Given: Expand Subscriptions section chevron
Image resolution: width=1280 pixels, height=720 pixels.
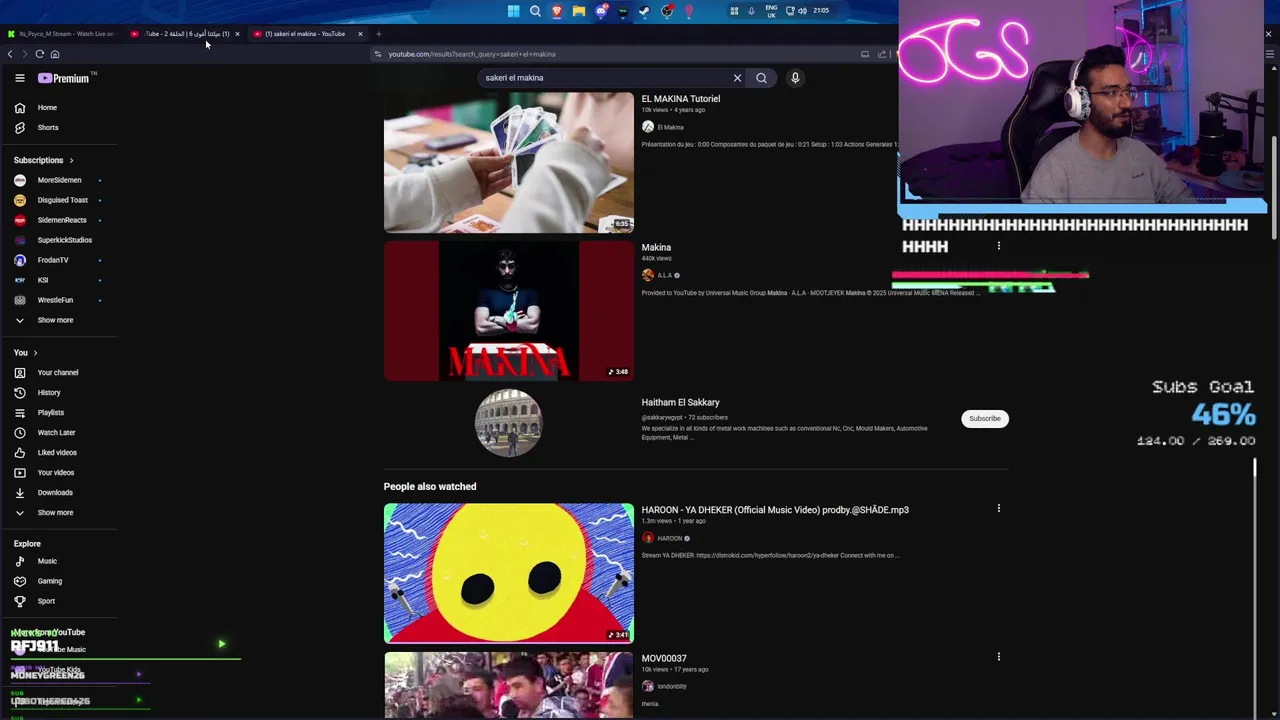Looking at the screenshot, I should 71,160.
